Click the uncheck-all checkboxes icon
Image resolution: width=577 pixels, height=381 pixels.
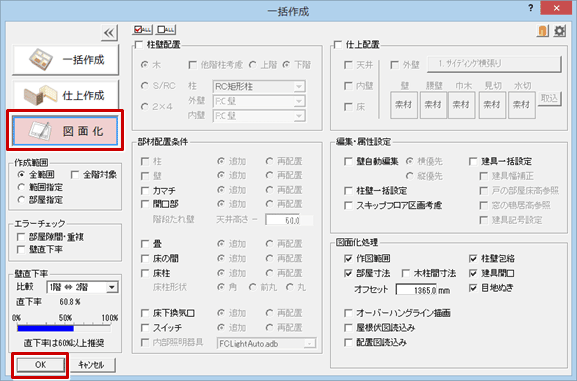(x=166, y=30)
